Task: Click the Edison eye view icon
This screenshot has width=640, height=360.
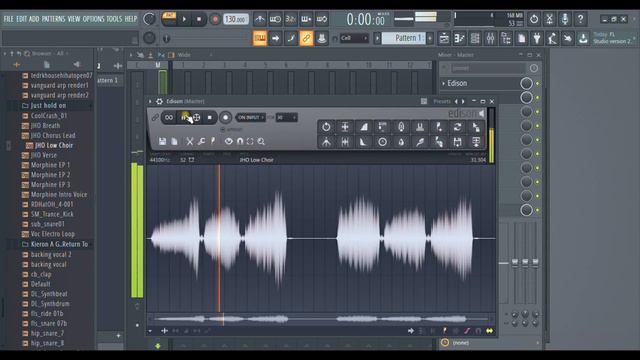Action: tap(229, 141)
